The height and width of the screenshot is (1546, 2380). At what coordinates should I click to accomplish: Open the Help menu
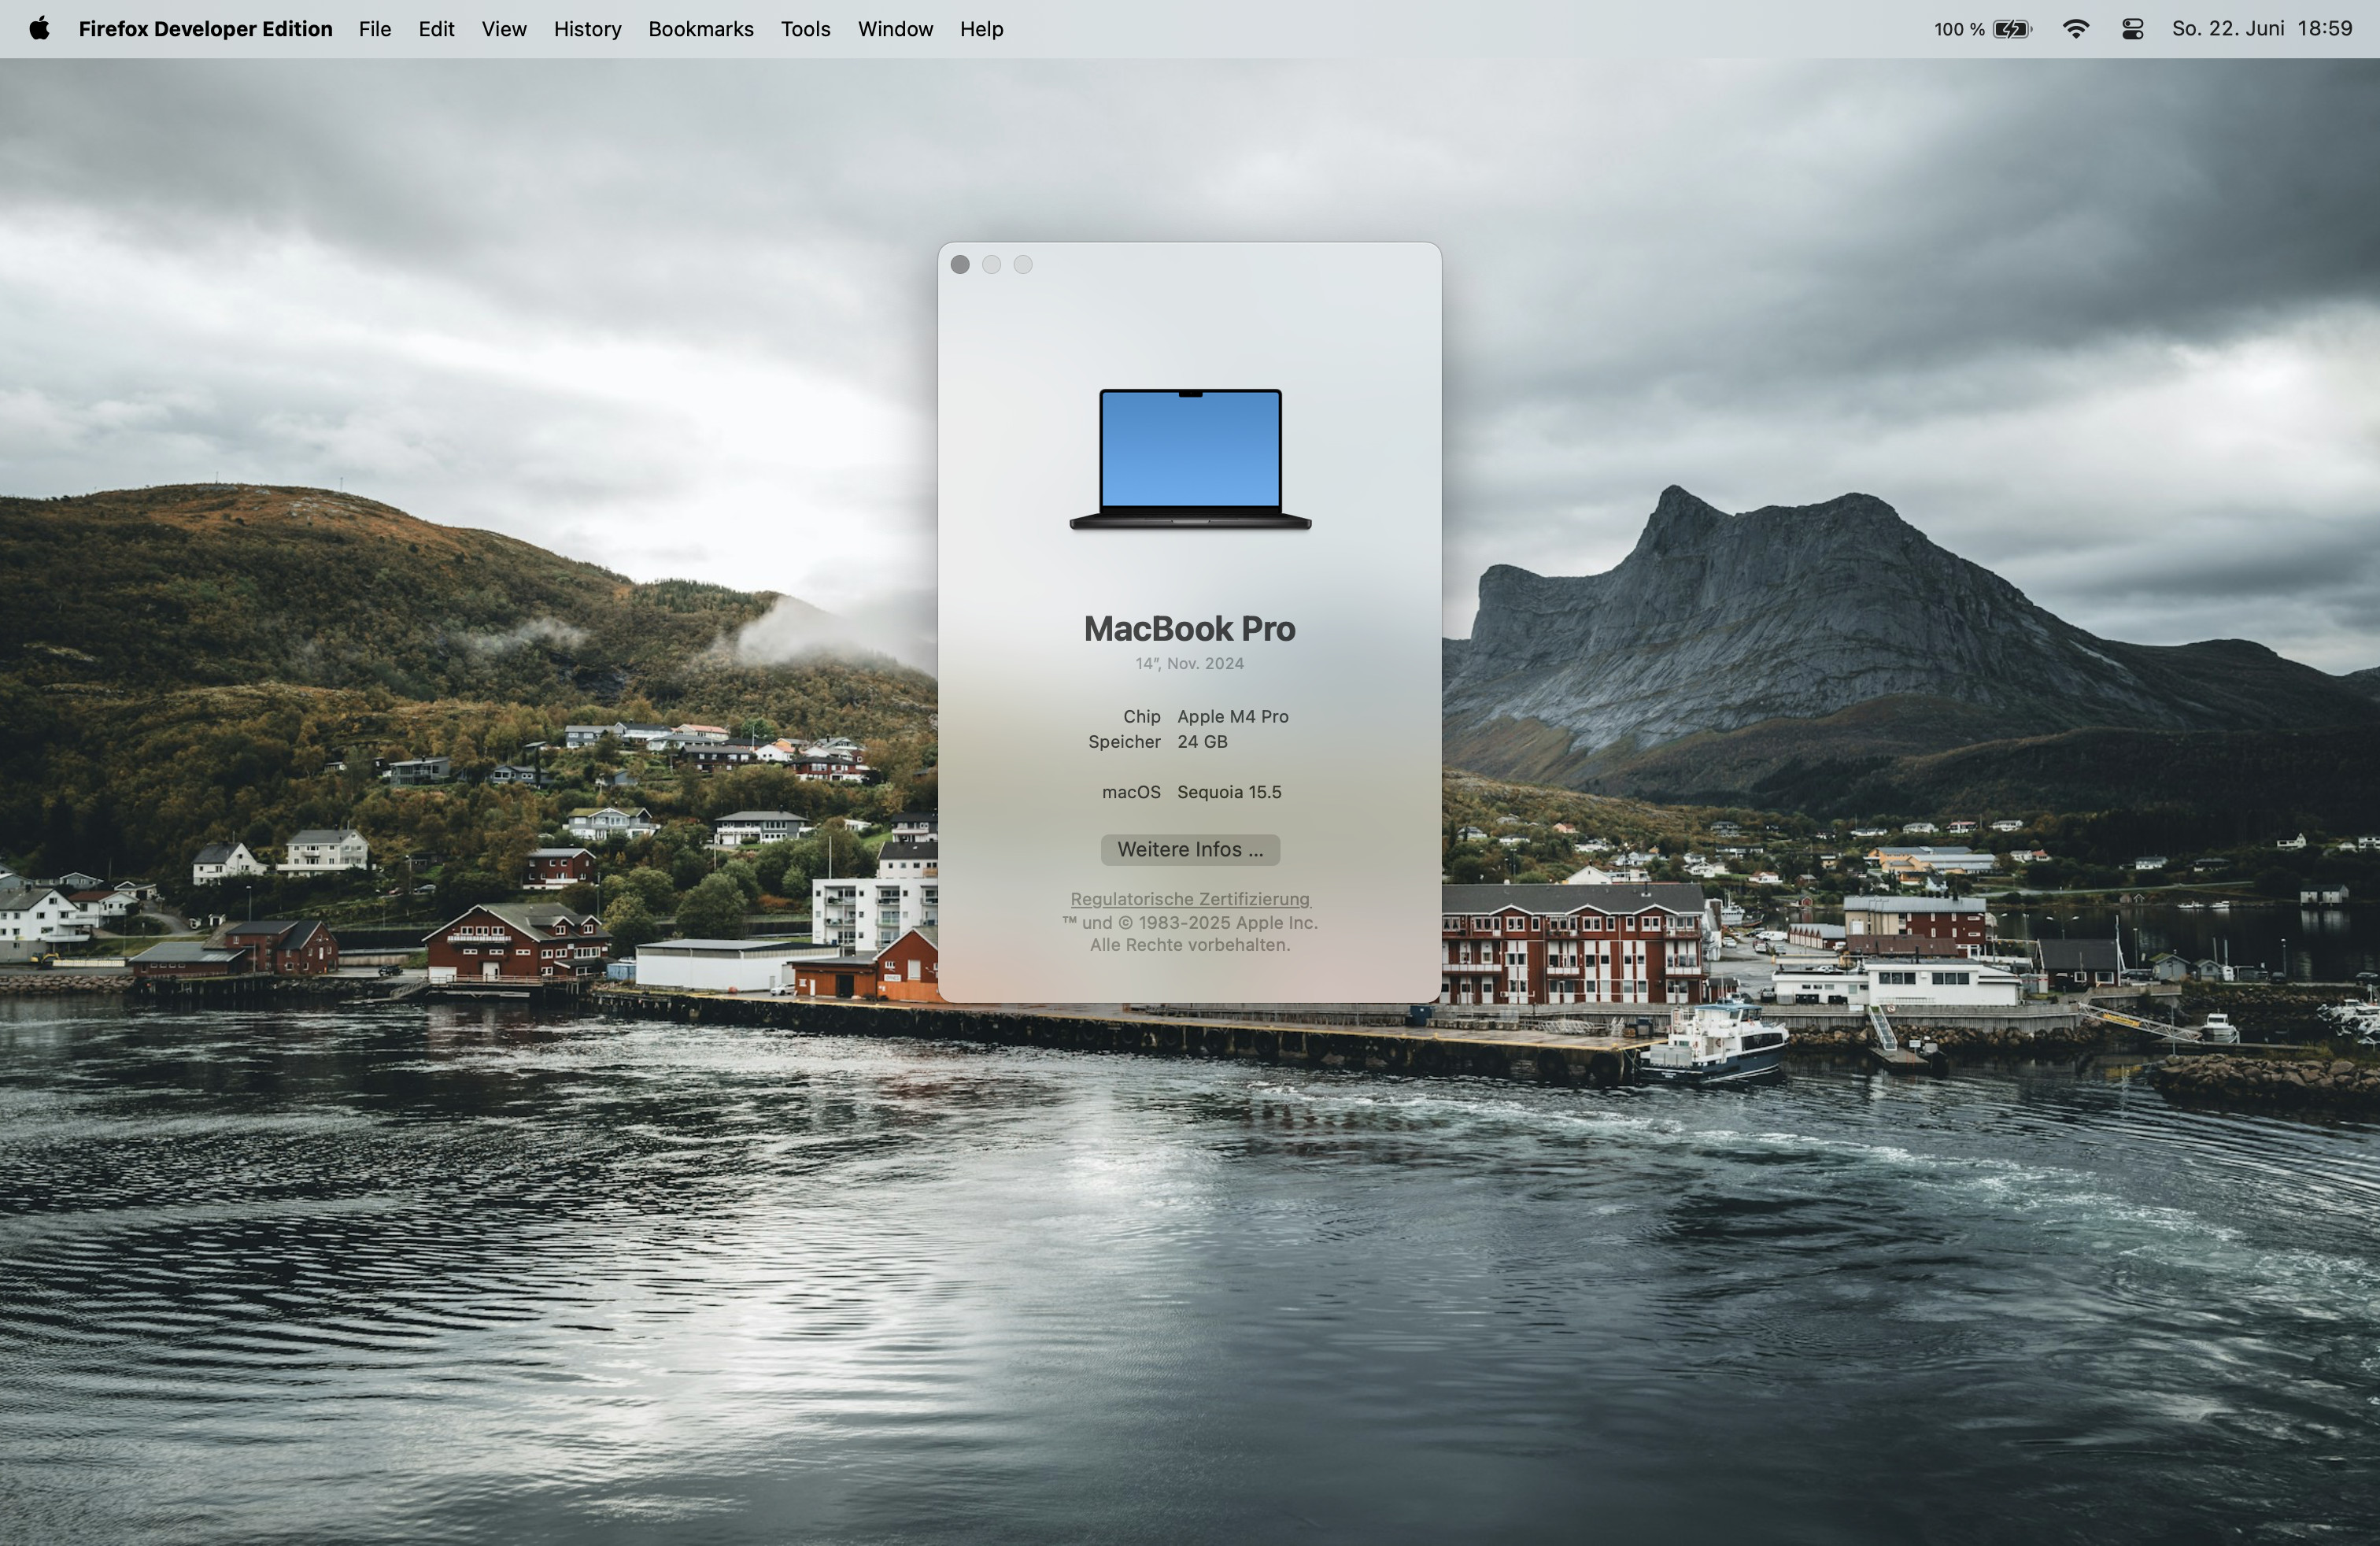coord(981,29)
